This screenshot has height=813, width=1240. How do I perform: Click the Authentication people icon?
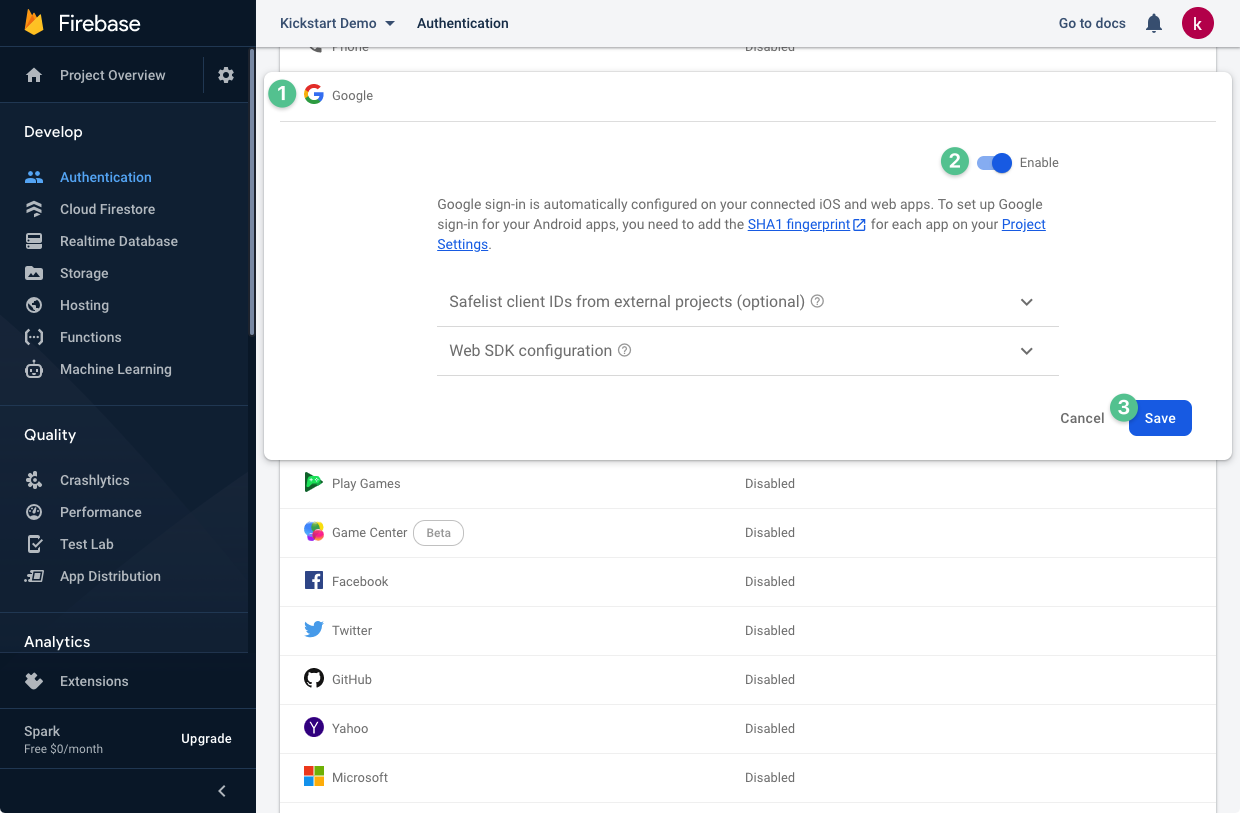(34, 177)
